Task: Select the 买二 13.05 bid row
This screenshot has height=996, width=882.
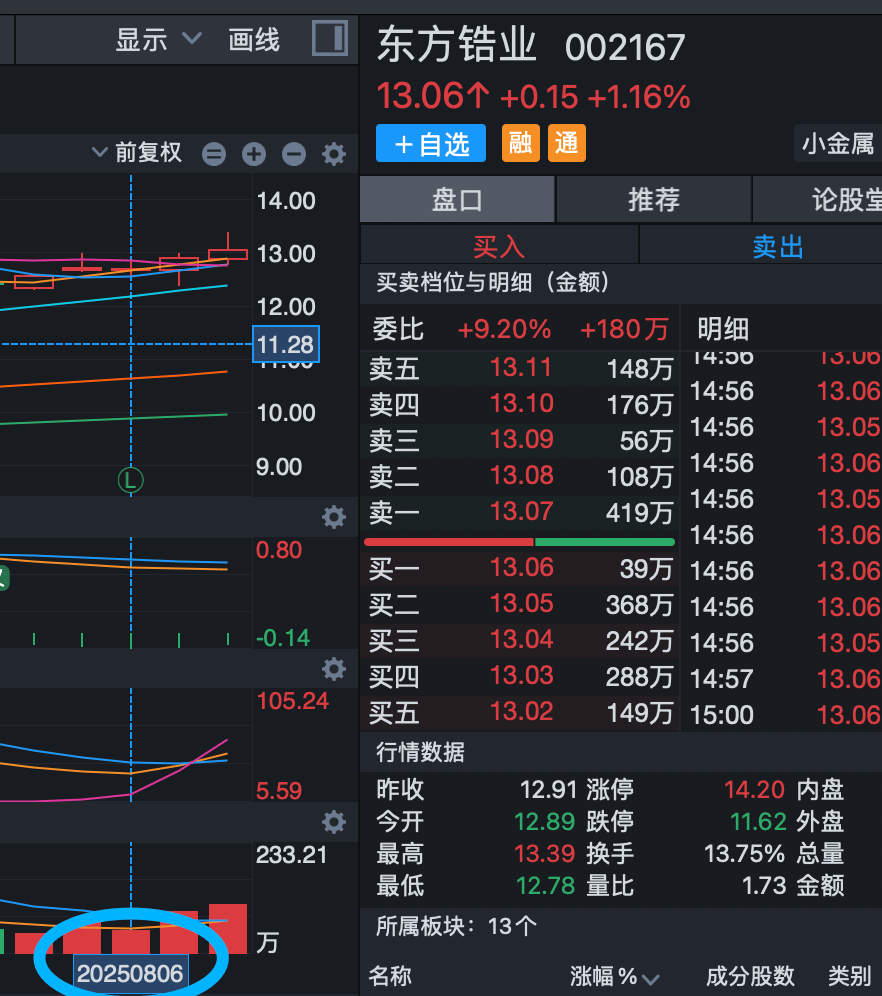Action: [520, 605]
